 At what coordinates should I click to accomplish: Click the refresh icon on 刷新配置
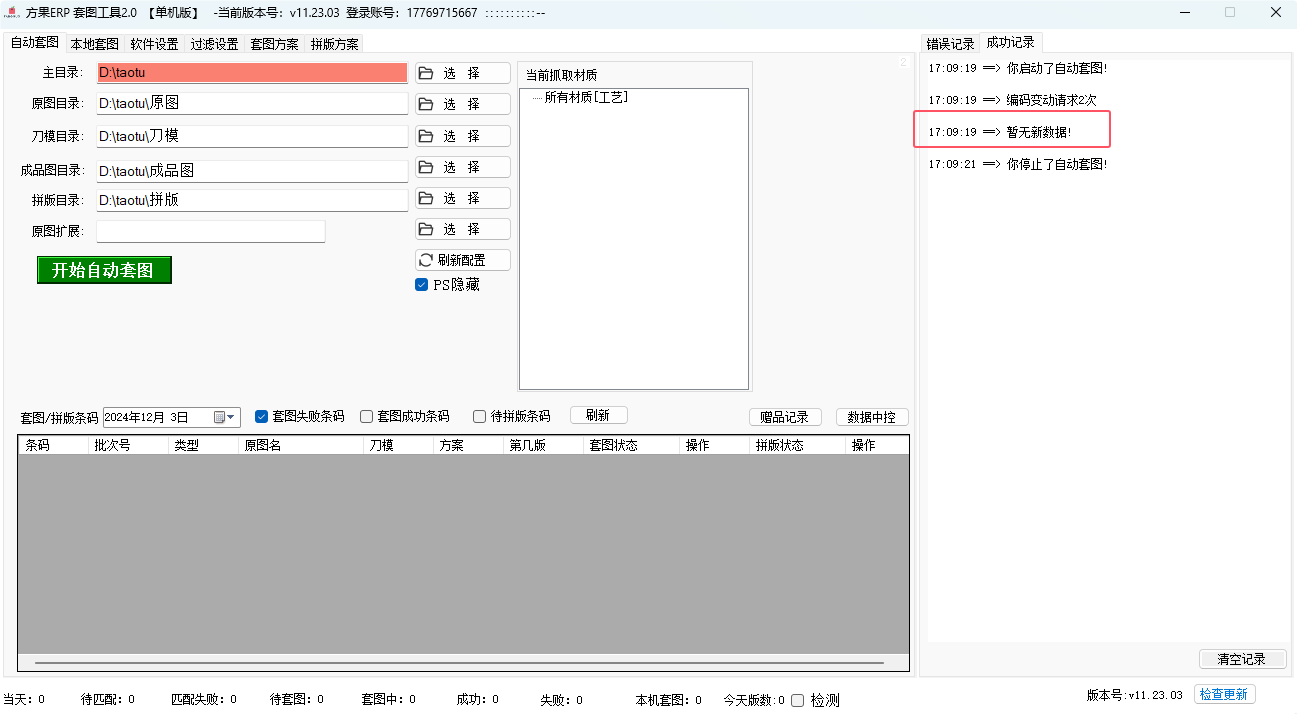pos(427,260)
